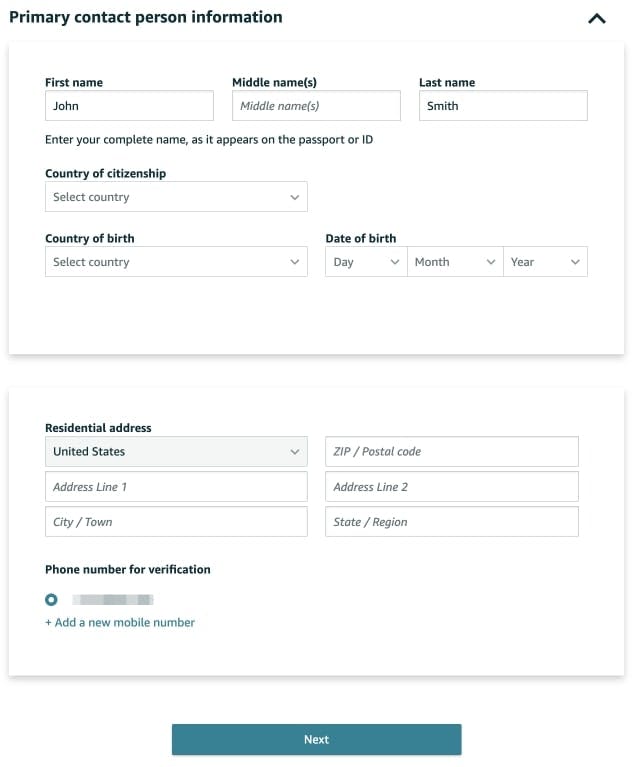Click Add a new mobile number link
633x767 pixels.
120,622
